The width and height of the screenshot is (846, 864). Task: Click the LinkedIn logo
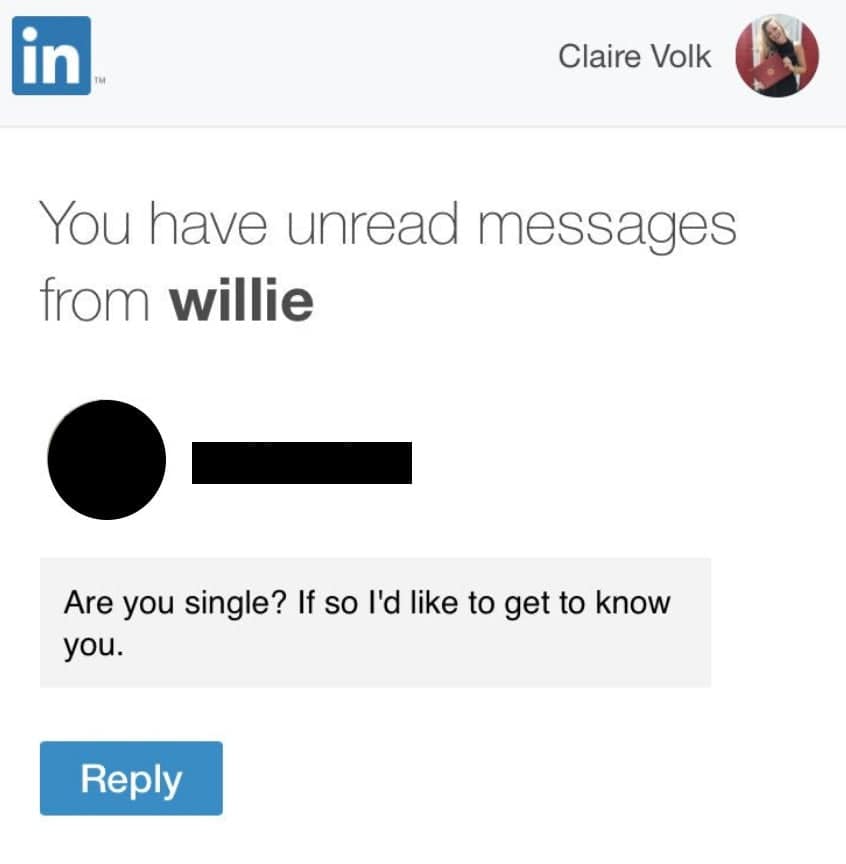[51, 56]
